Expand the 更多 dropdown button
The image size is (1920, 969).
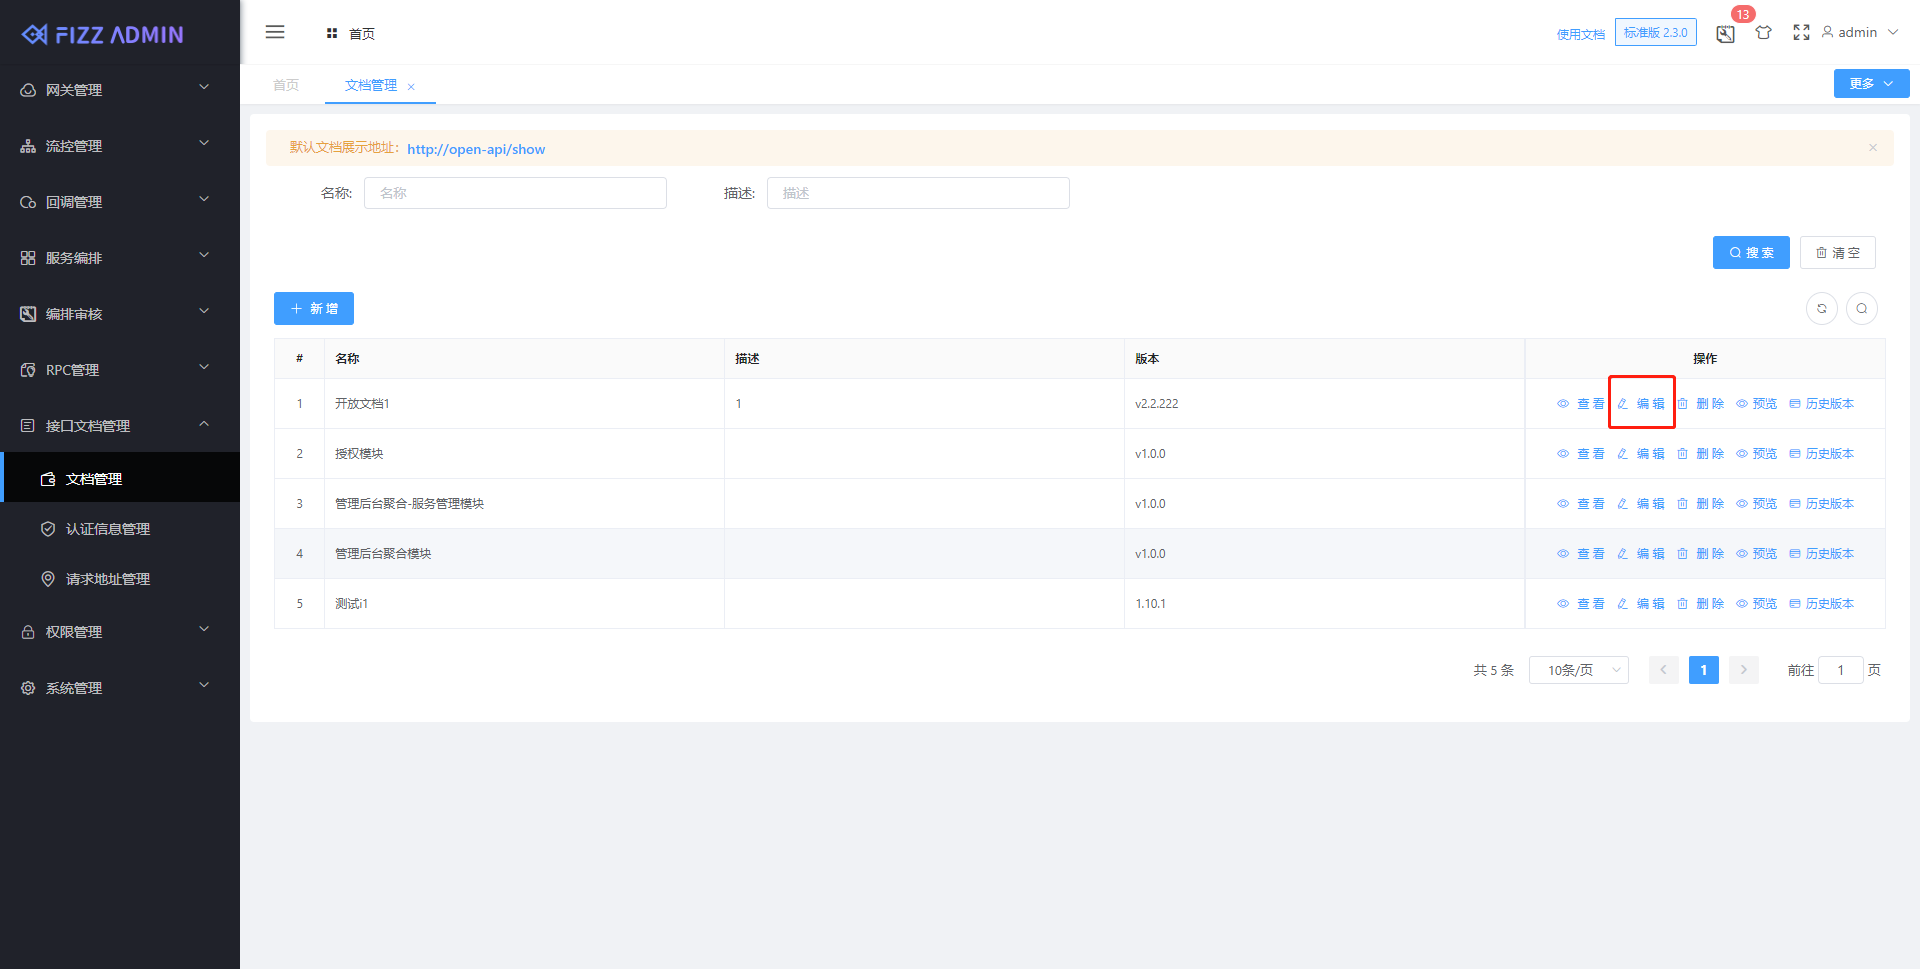click(x=1870, y=84)
